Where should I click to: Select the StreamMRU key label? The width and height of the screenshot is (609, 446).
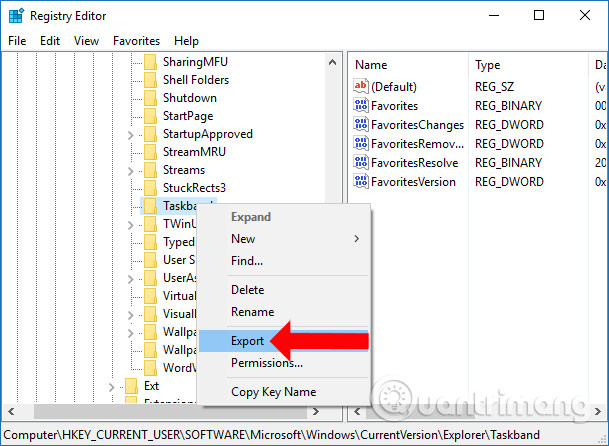[194, 152]
